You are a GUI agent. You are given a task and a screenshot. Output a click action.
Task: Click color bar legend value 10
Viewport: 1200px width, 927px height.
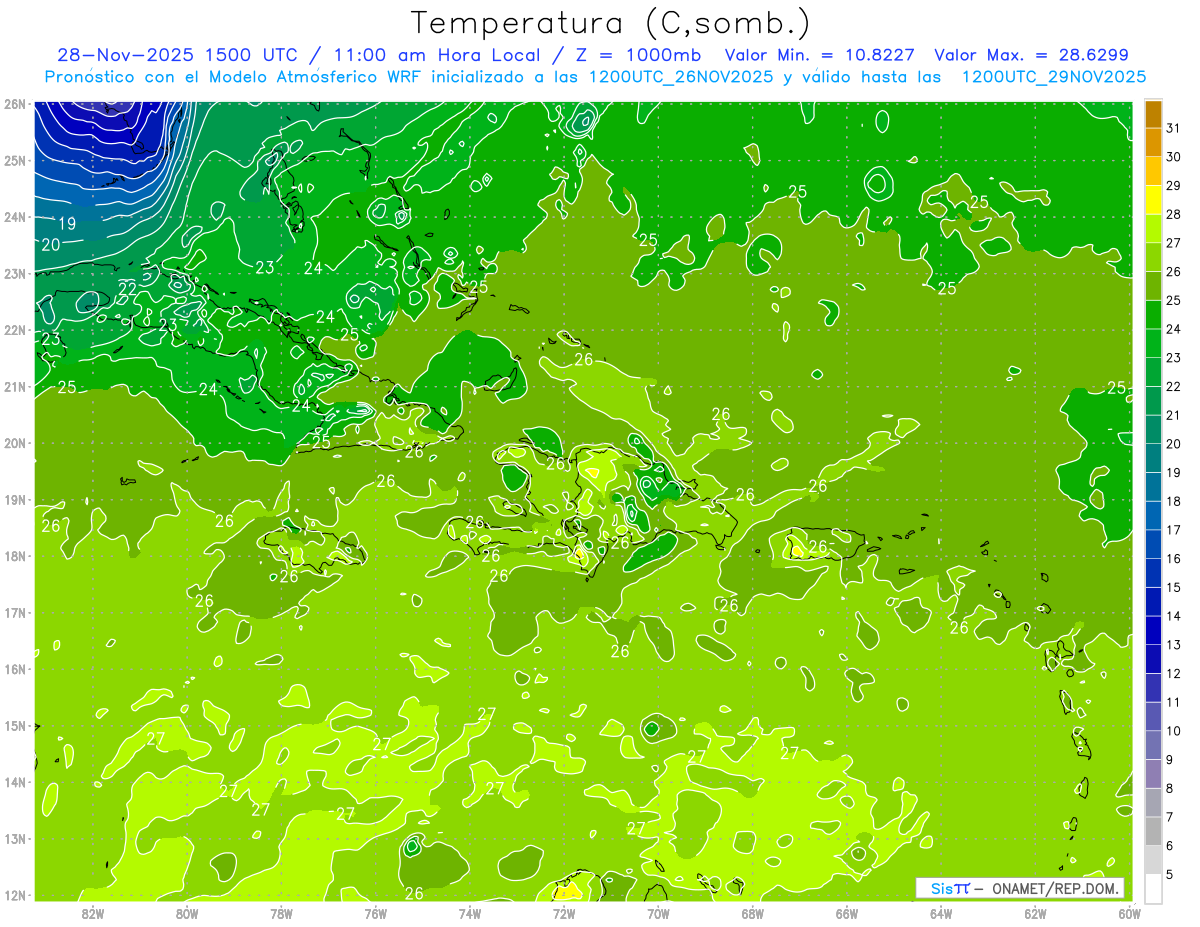[1174, 731]
